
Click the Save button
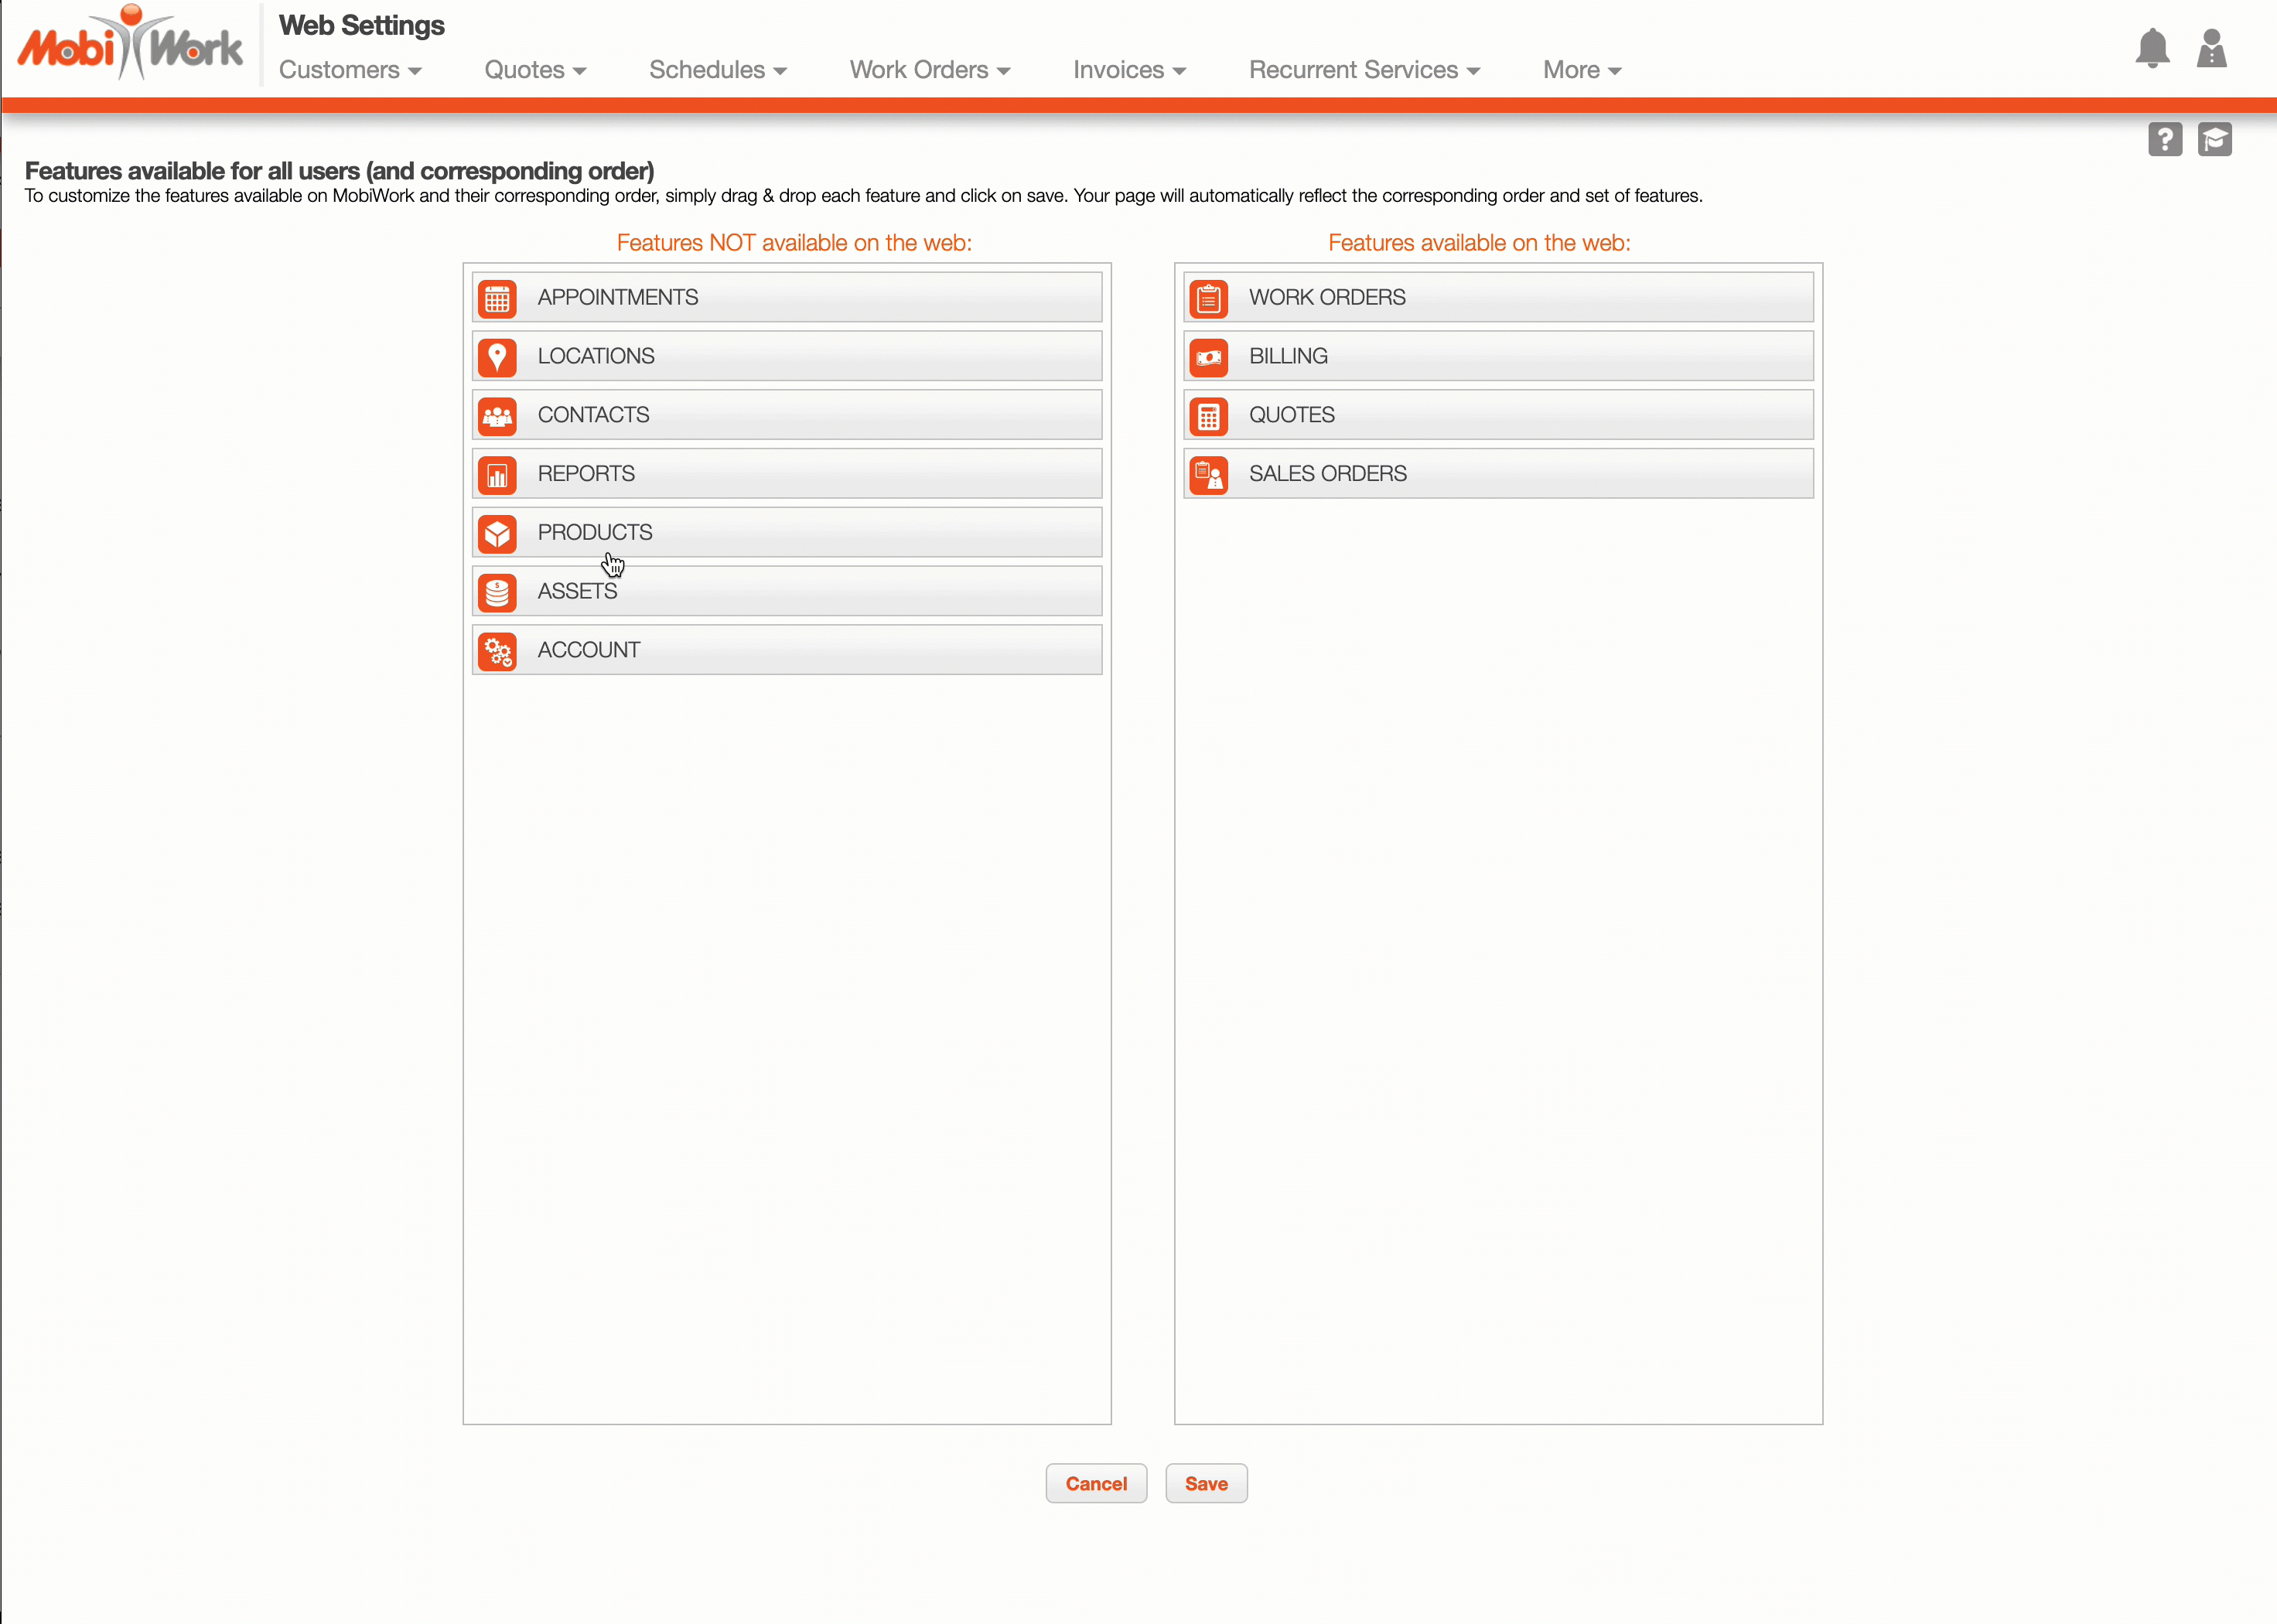click(1206, 1484)
